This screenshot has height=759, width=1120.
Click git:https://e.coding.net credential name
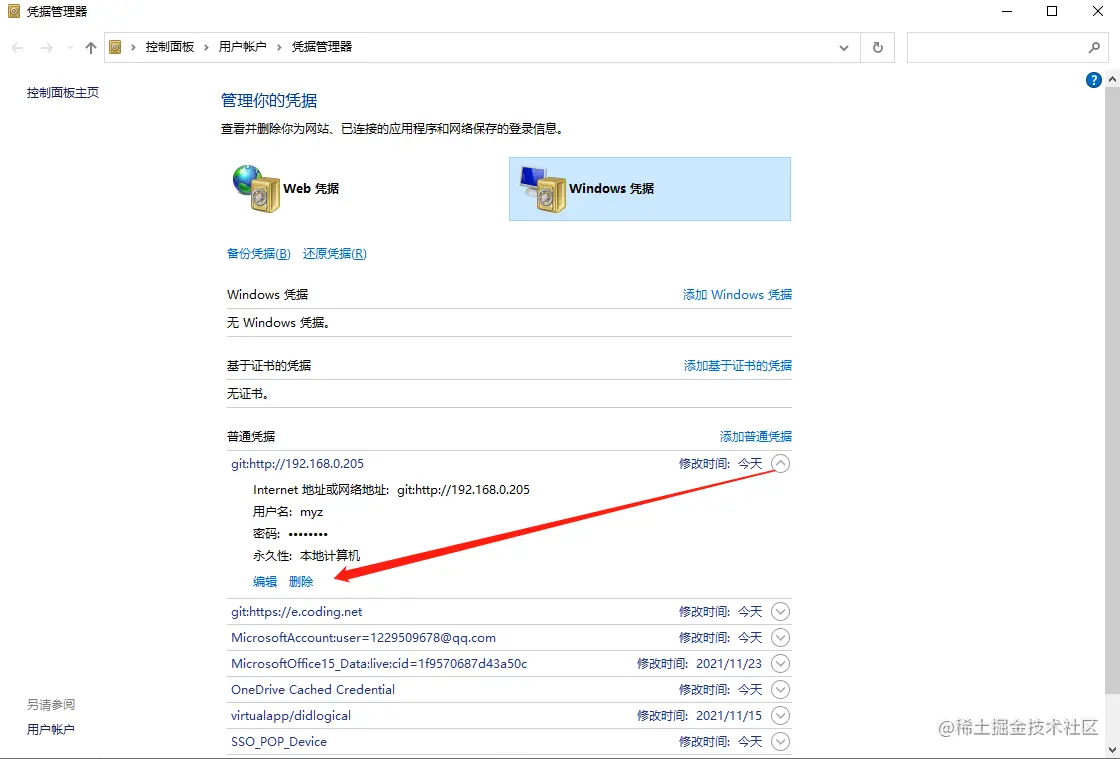[296, 612]
